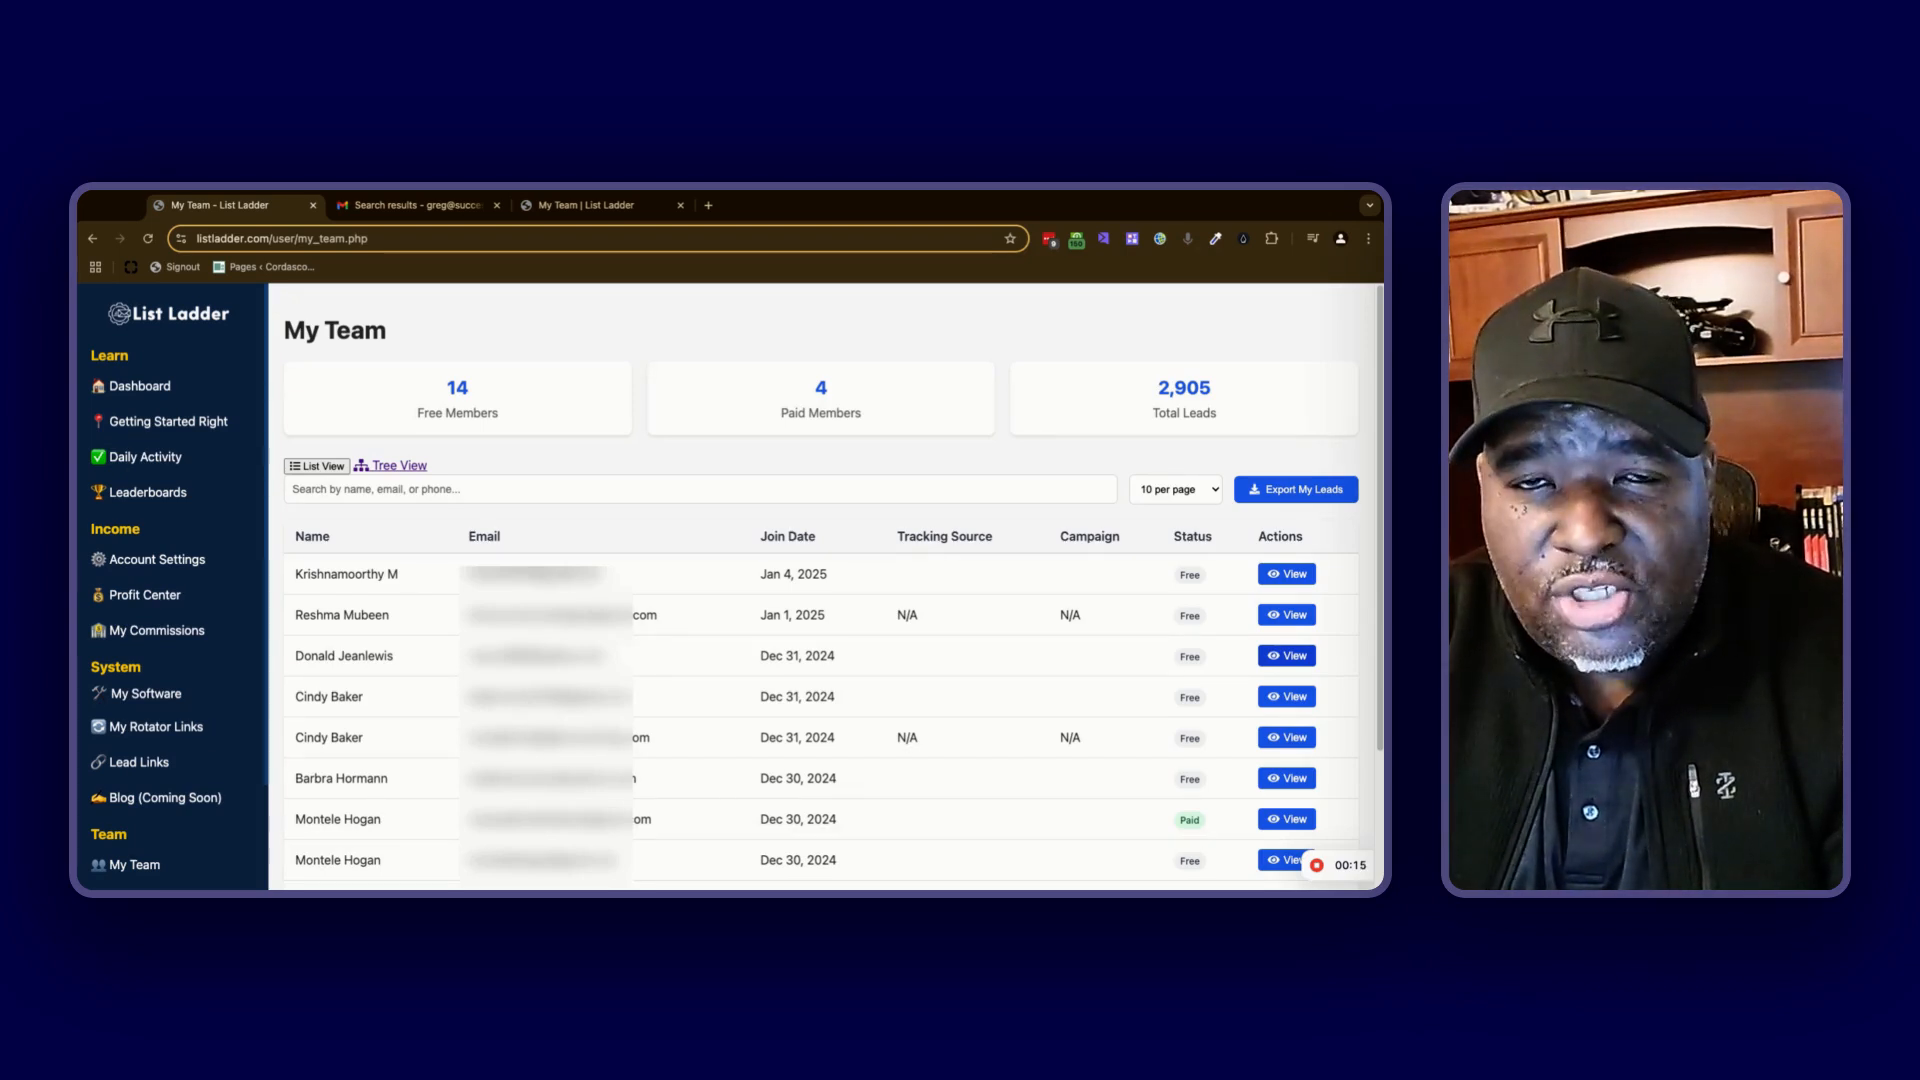Open Pages ‹ Cordasco bookmark

coord(263,267)
